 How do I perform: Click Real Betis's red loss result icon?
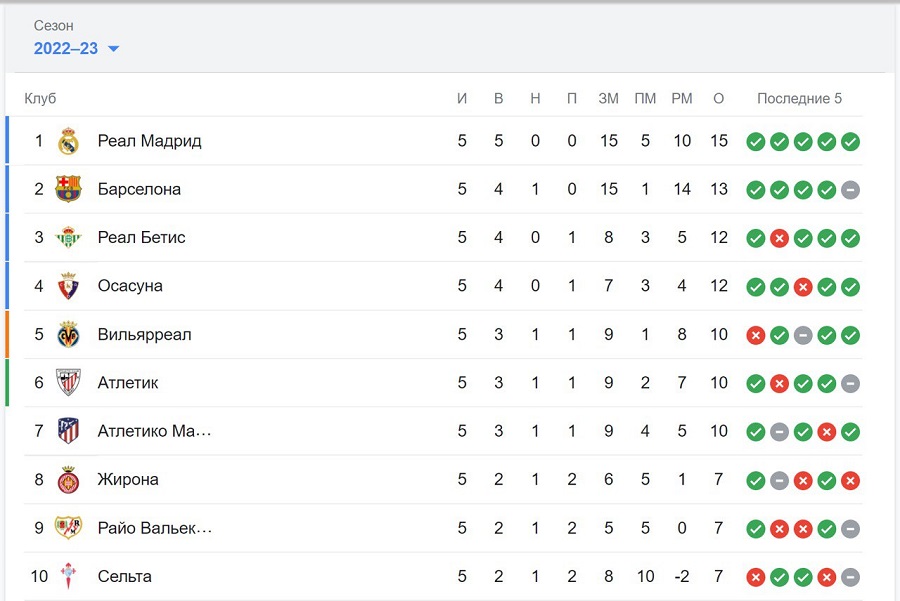779,238
